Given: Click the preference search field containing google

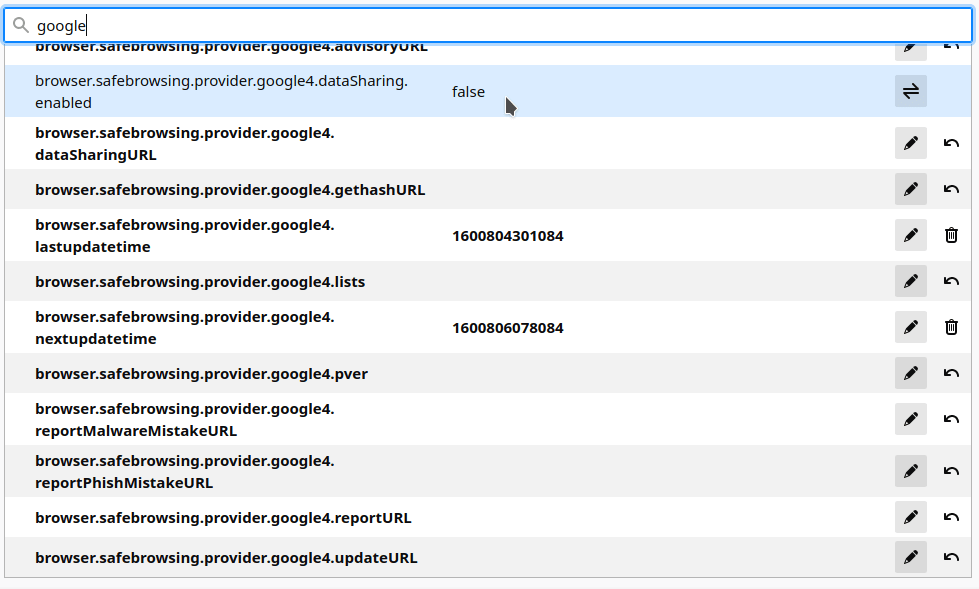Looking at the screenshot, I should tap(488, 25).
